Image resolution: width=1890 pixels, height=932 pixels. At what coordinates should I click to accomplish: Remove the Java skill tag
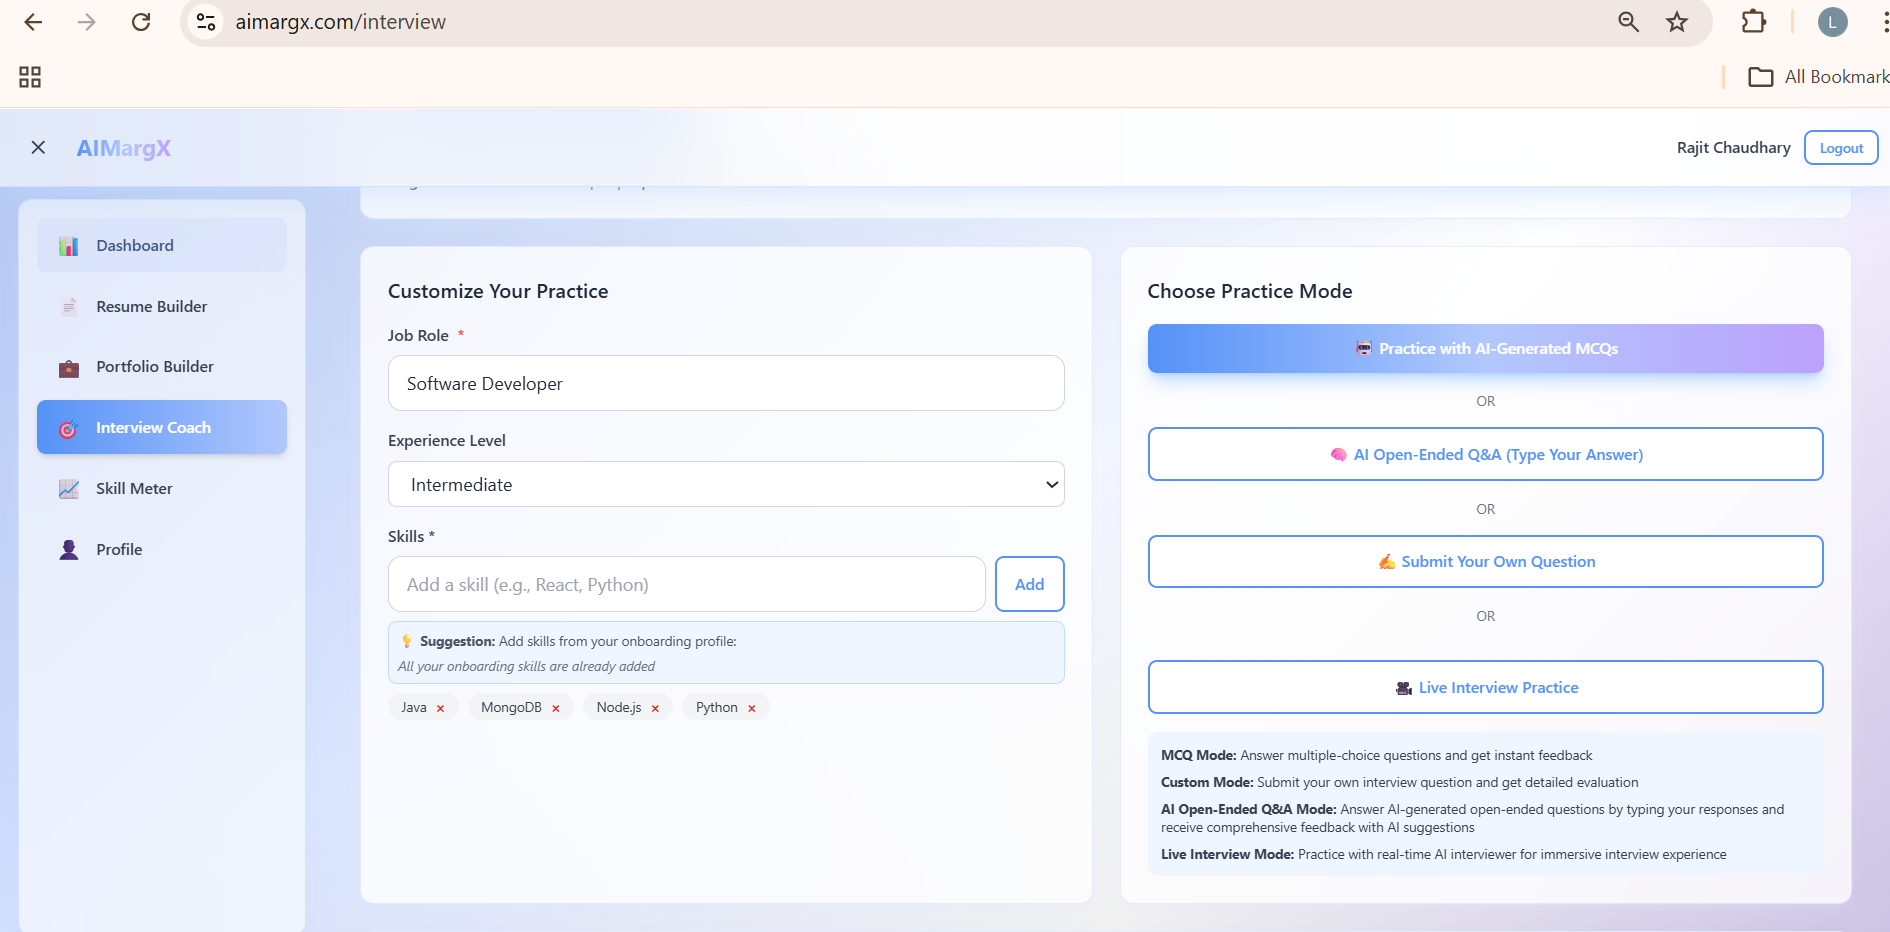(x=439, y=707)
